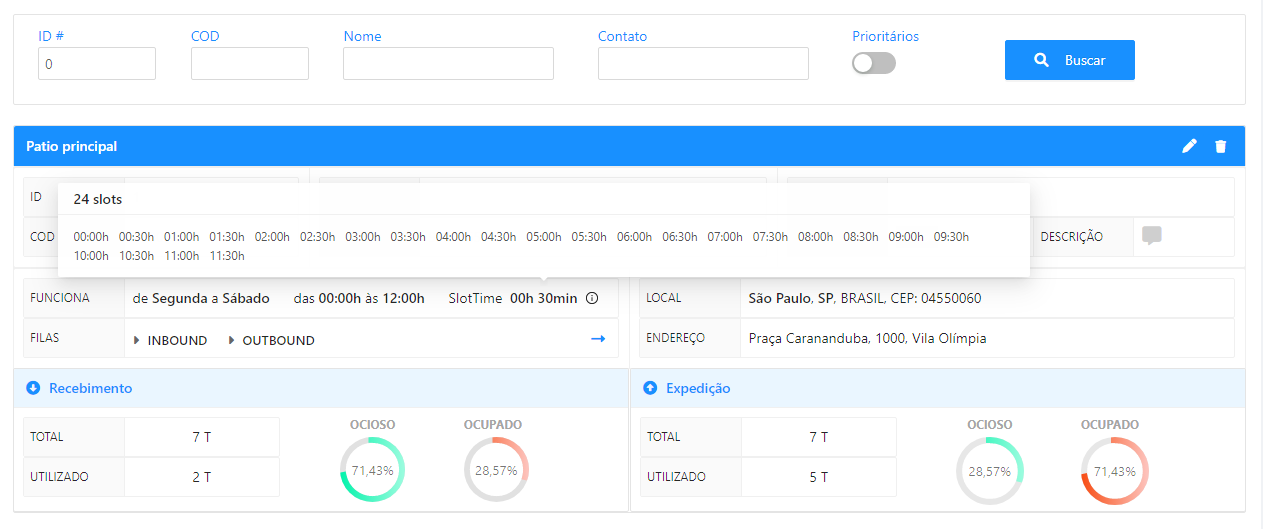This screenshot has height=529, width=1263.
Task: Click the ID # input field
Action: pyautogui.click(x=97, y=63)
